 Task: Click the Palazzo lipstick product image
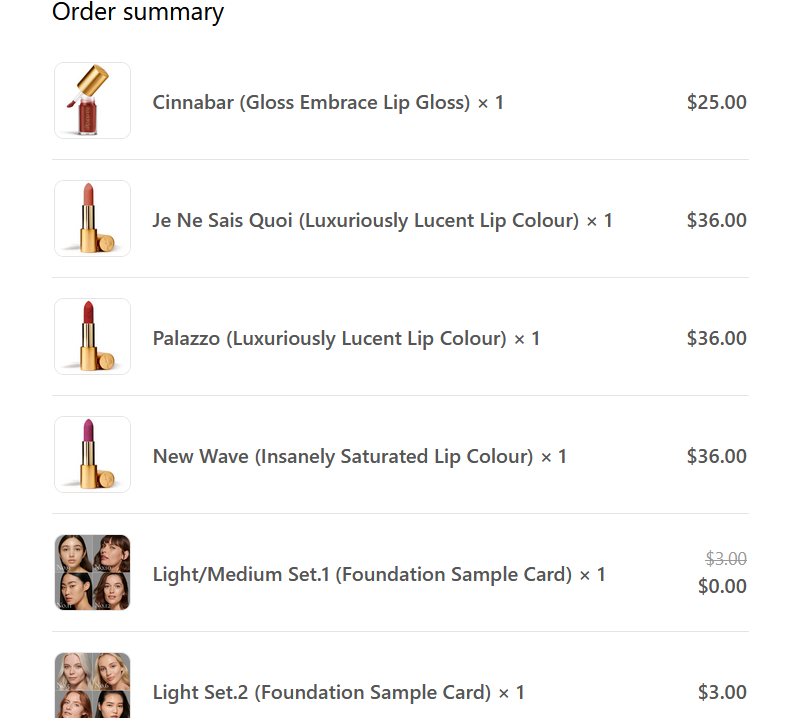pyautogui.click(x=92, y=337)
